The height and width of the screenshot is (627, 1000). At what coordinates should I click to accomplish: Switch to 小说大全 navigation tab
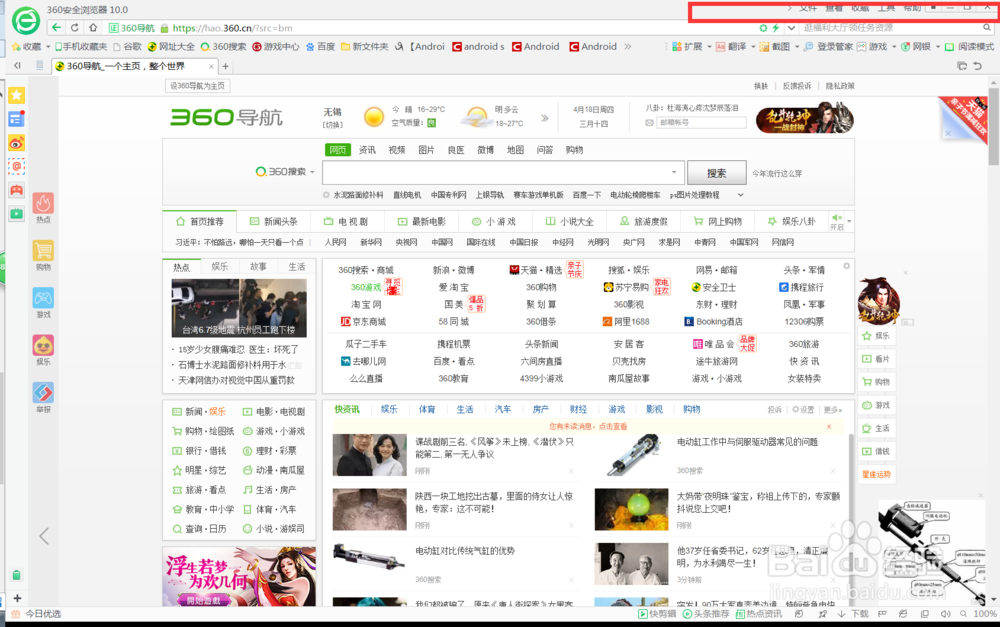pyautogui.click(x=570, y=221)
